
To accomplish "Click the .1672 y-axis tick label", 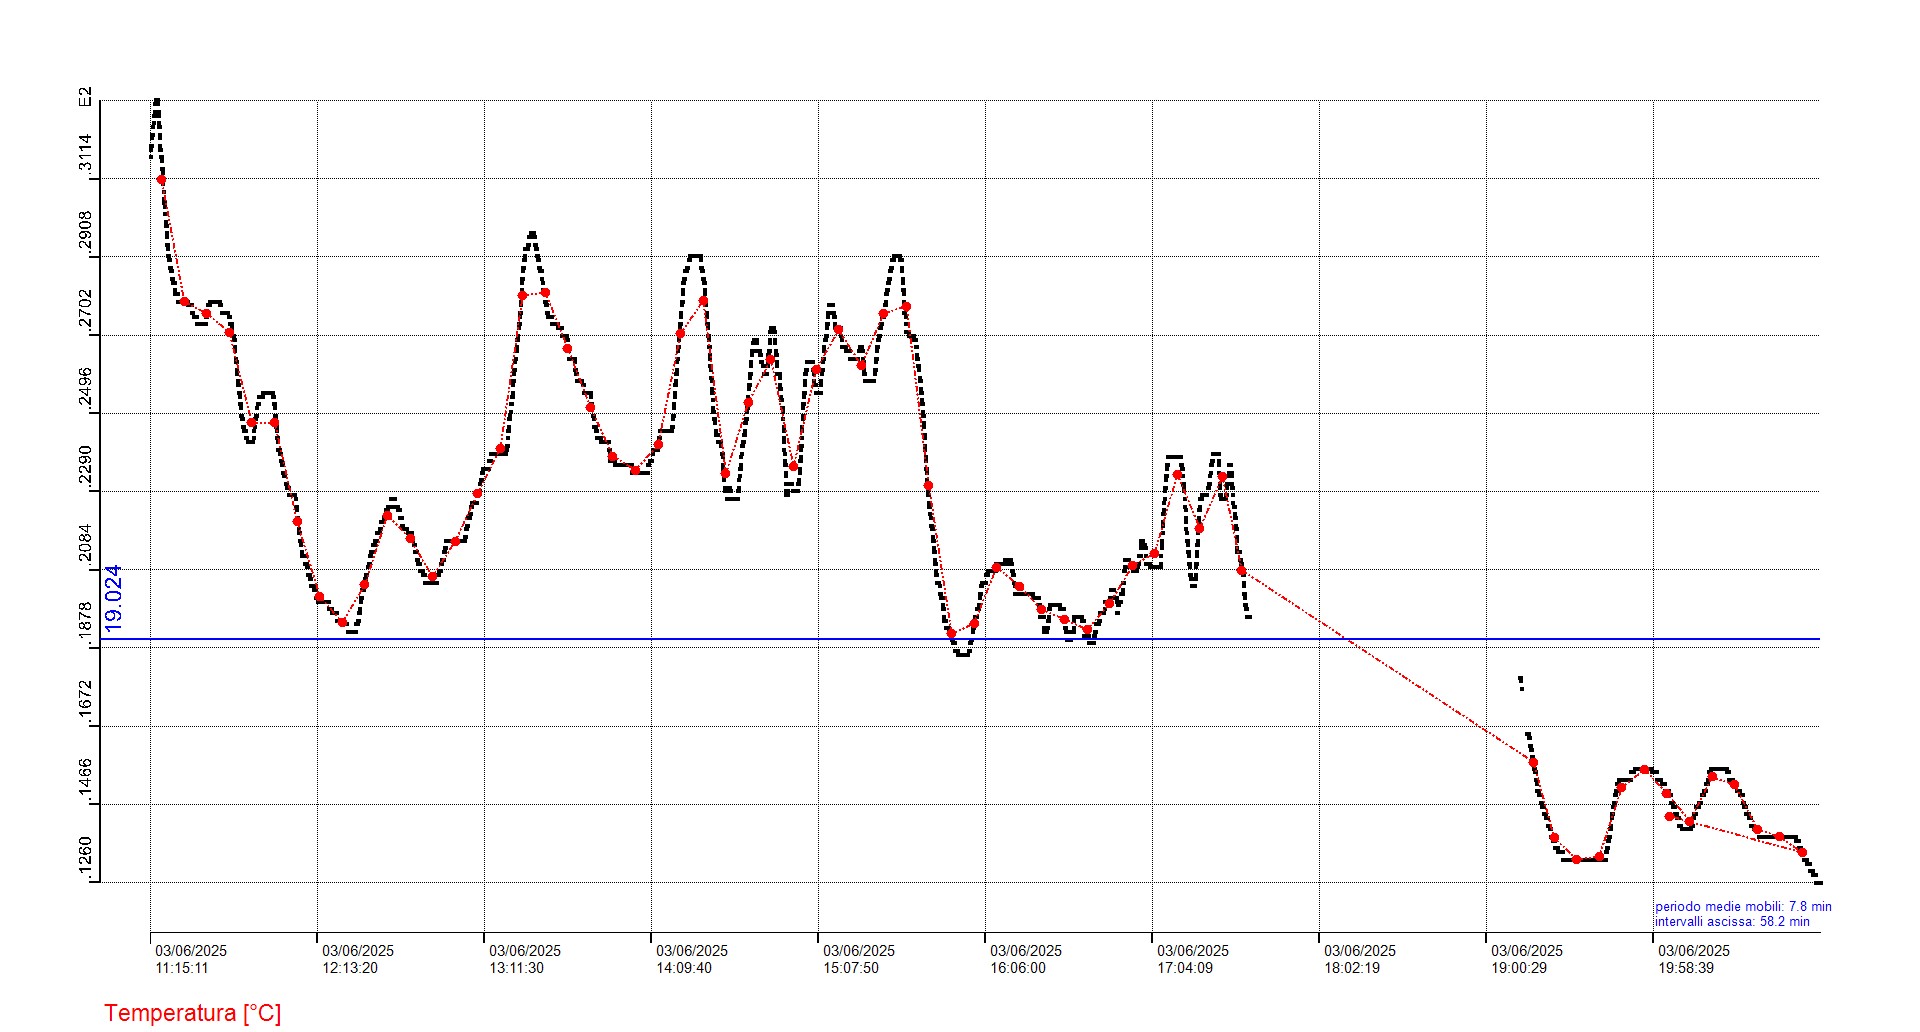I will point(86,702).
